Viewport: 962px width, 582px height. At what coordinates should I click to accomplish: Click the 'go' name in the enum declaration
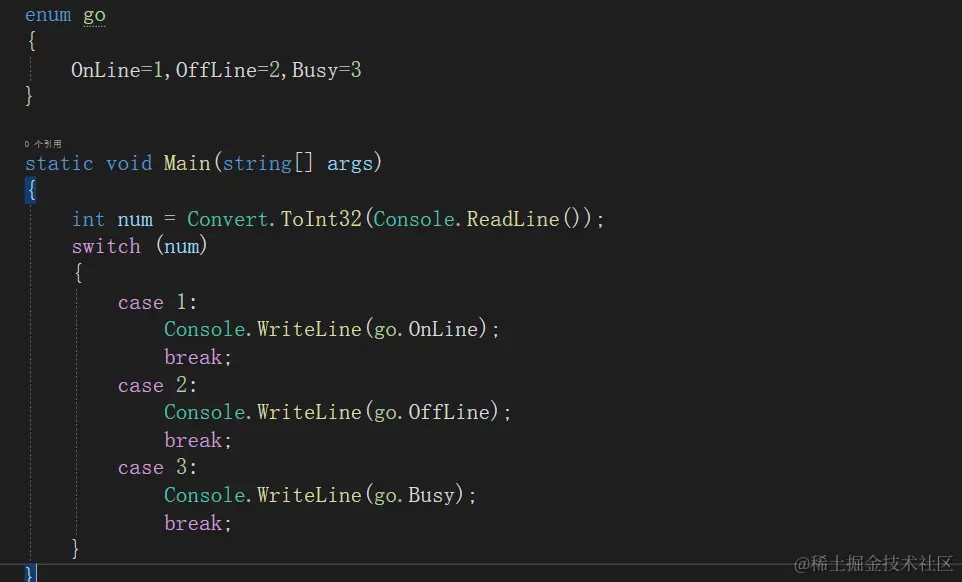[x=94, y=16]
